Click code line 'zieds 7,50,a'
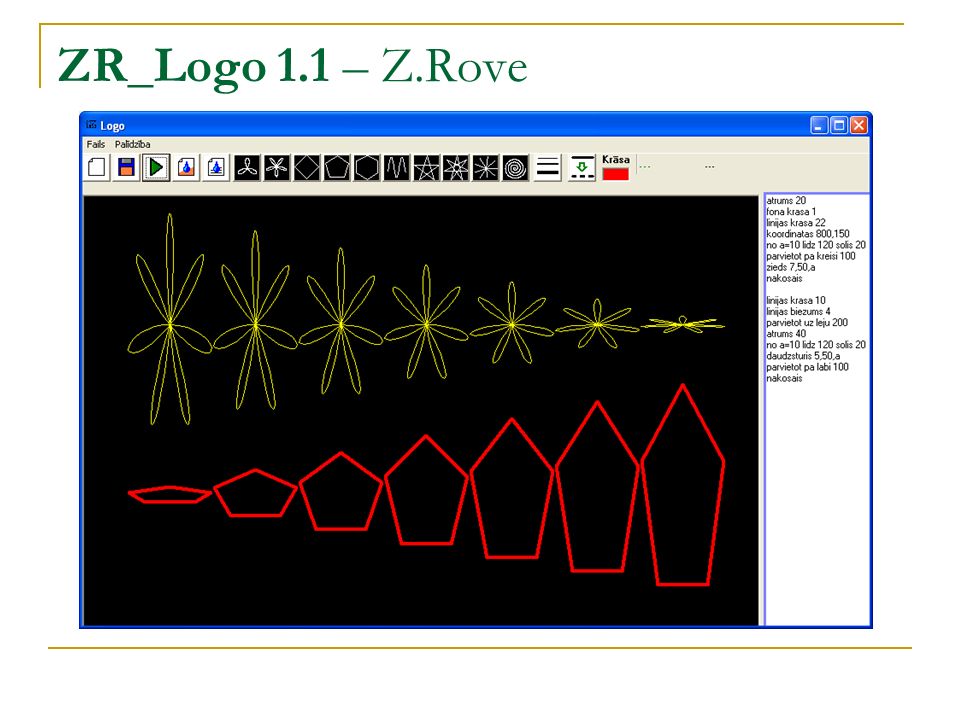Image resolution: width=960 pixels, height=720 pixels. coord(791,267)
